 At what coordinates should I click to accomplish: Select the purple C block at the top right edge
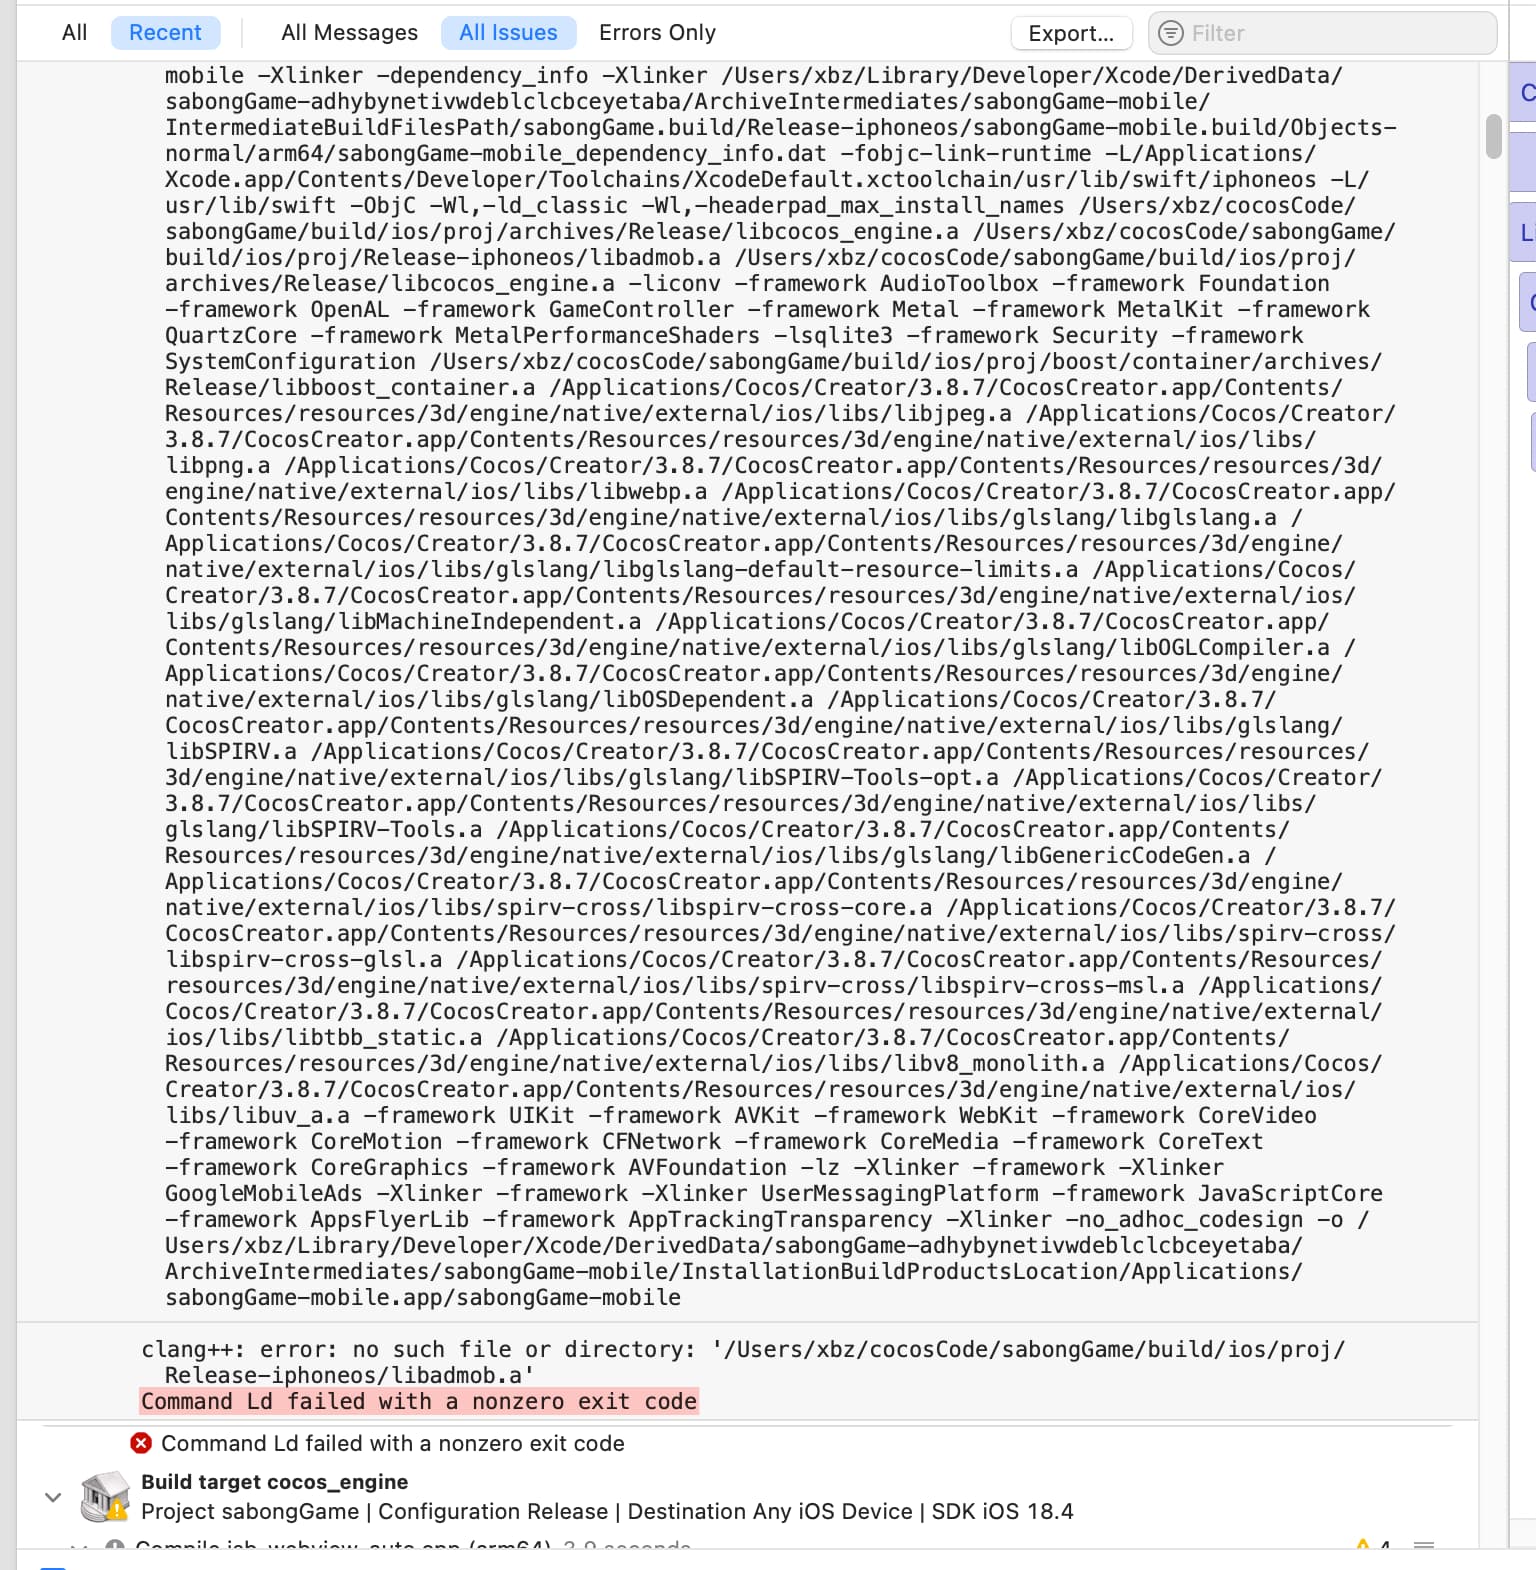1524,92
